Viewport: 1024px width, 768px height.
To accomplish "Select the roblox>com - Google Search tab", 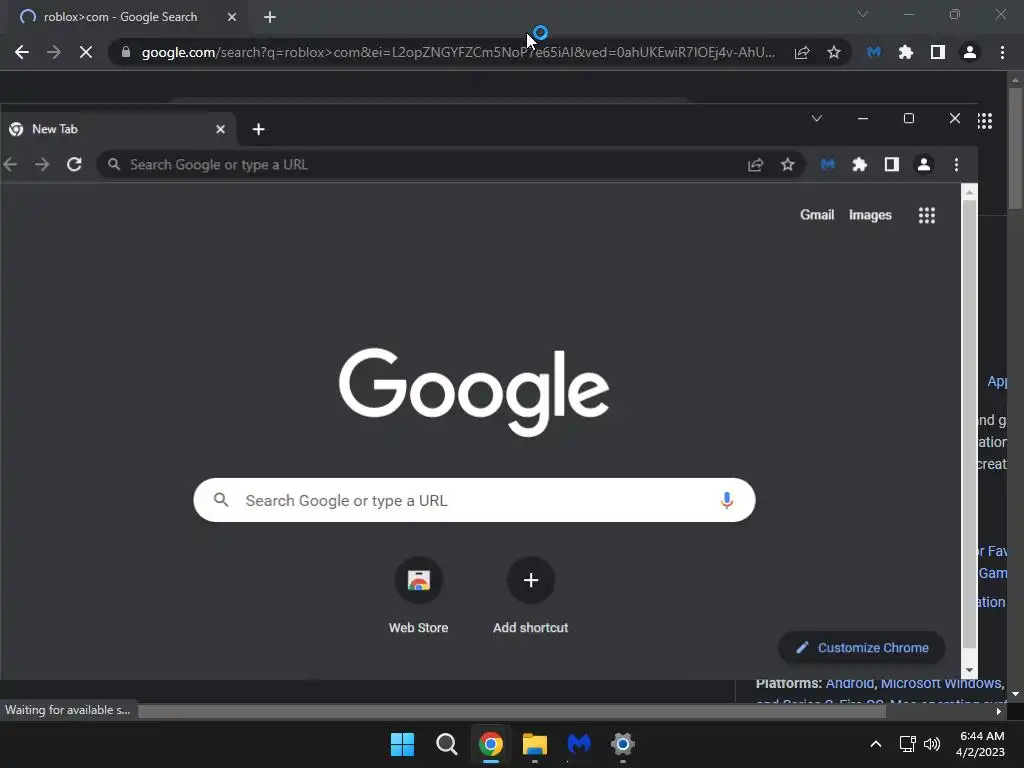I will point(121,17).
